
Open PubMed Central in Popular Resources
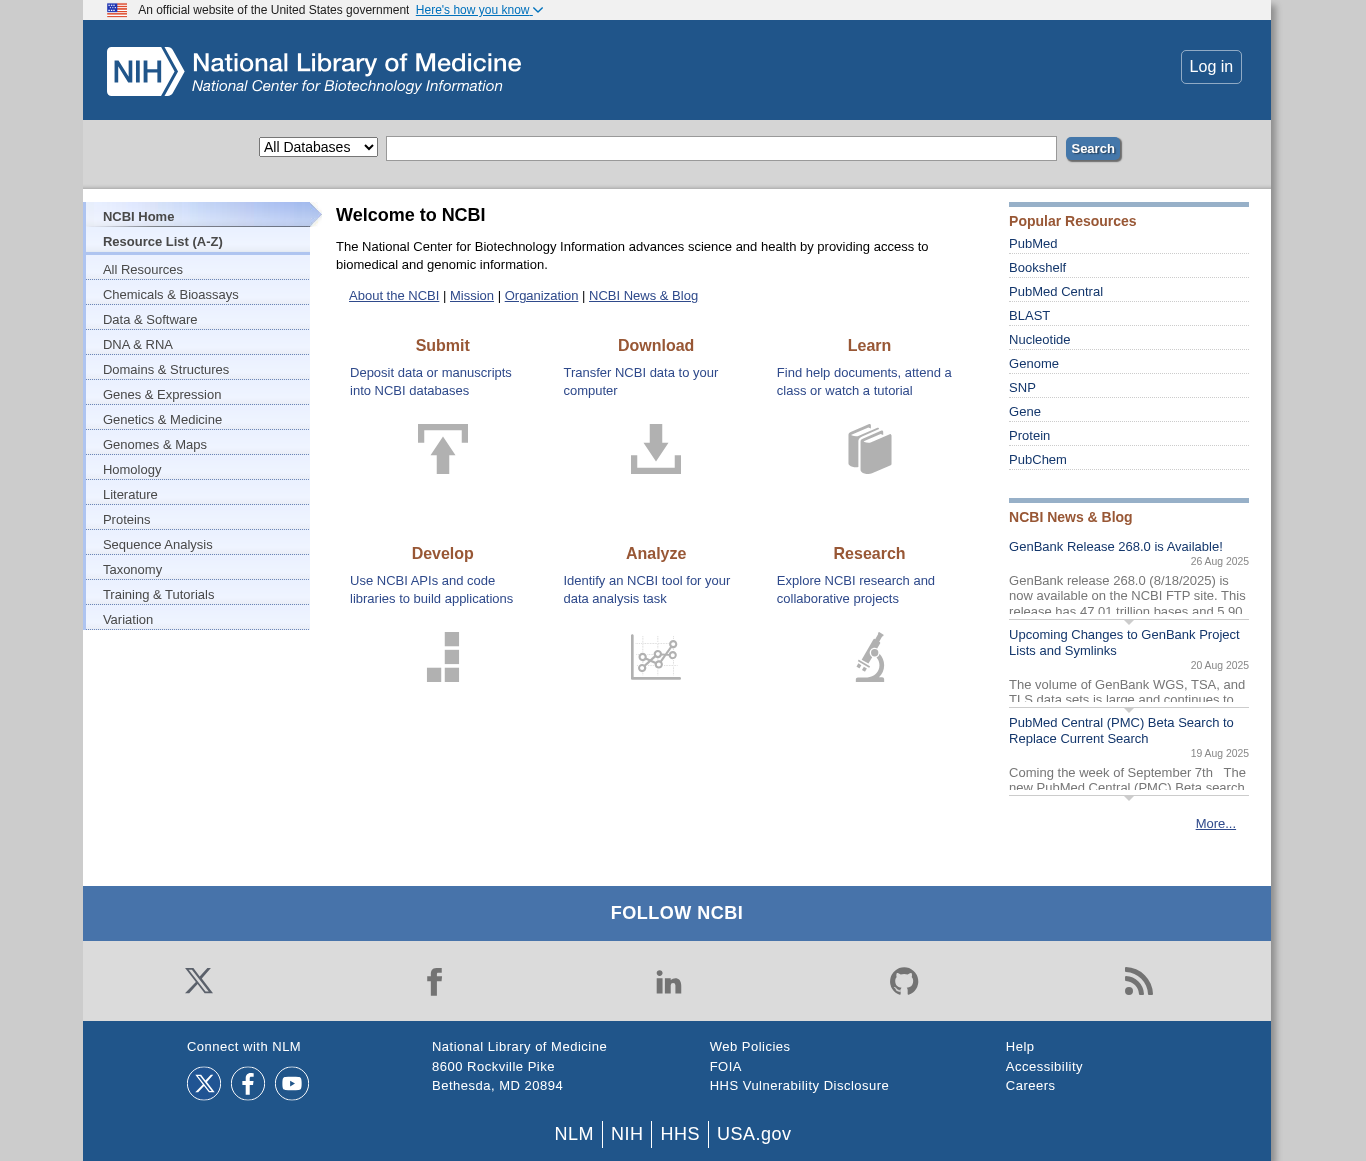click(1056, 292)
